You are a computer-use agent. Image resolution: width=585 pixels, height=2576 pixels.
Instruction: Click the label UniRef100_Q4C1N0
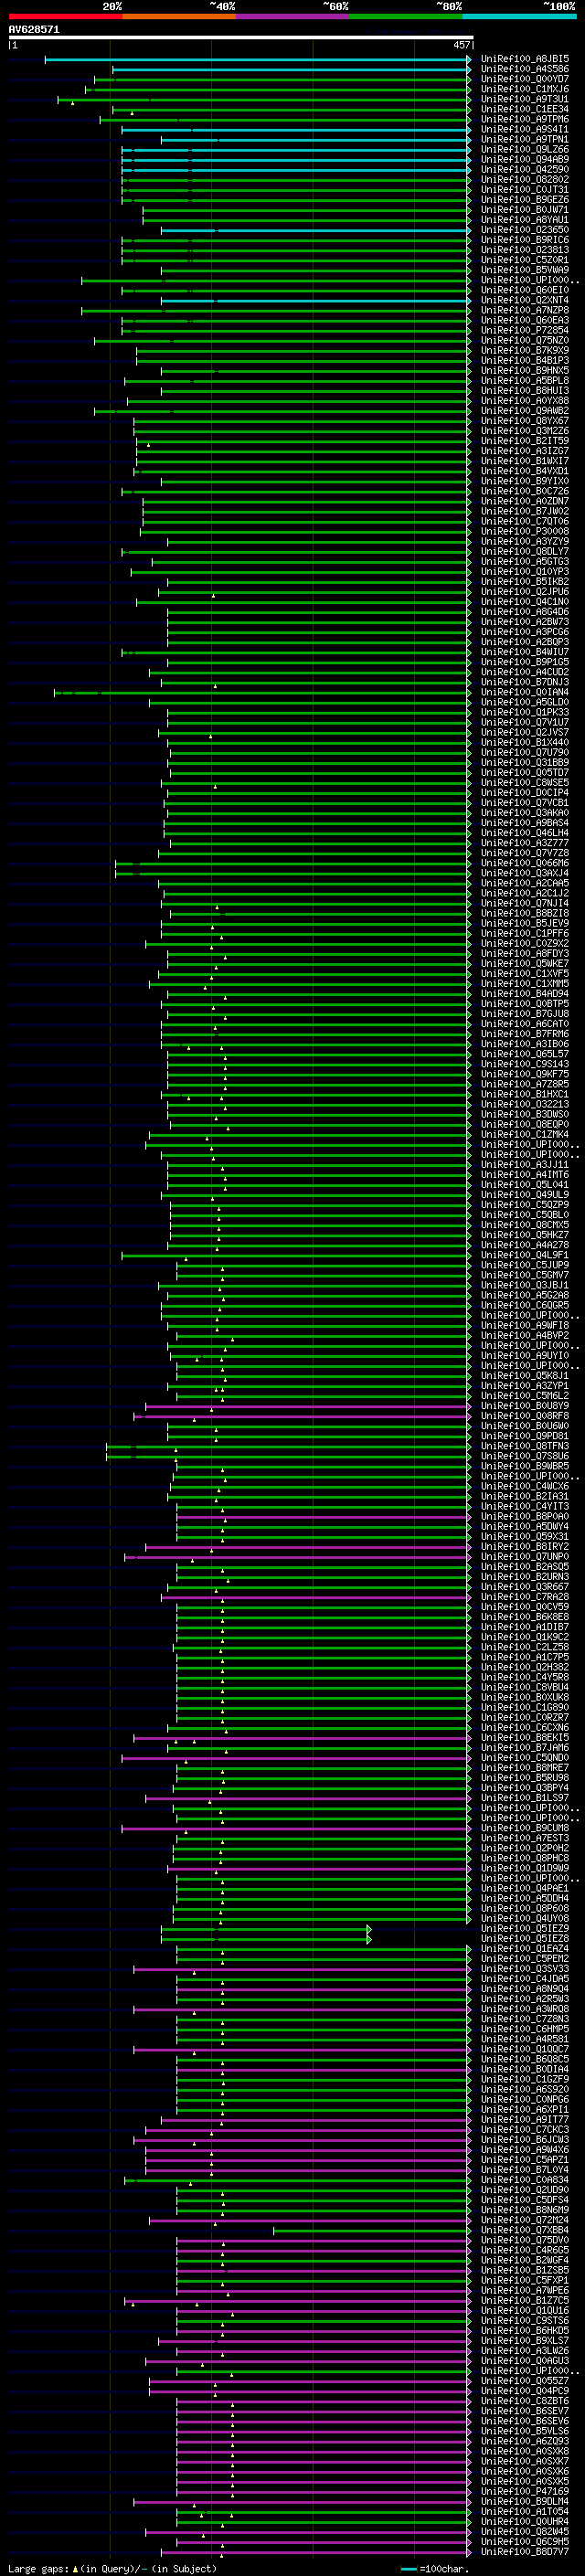coord(524,602)
